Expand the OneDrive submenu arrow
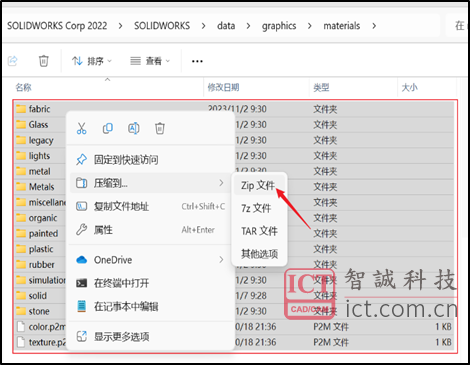Screen dimensions: 470x365 [221, 259]
